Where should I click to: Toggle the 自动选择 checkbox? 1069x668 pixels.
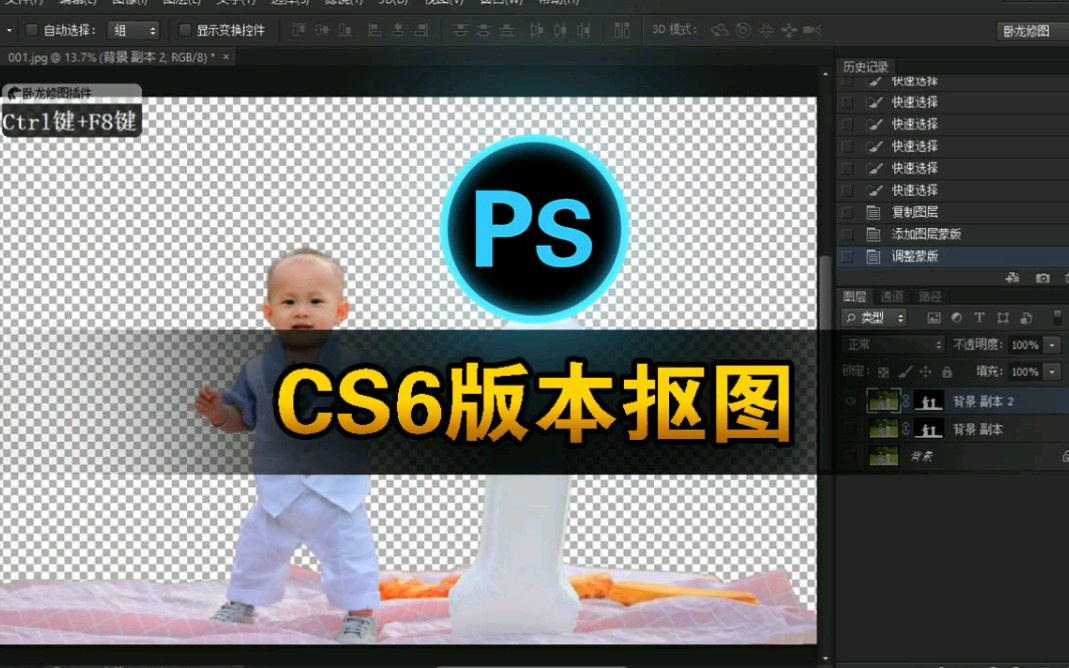pyautogui.click(x=31, y=30)
